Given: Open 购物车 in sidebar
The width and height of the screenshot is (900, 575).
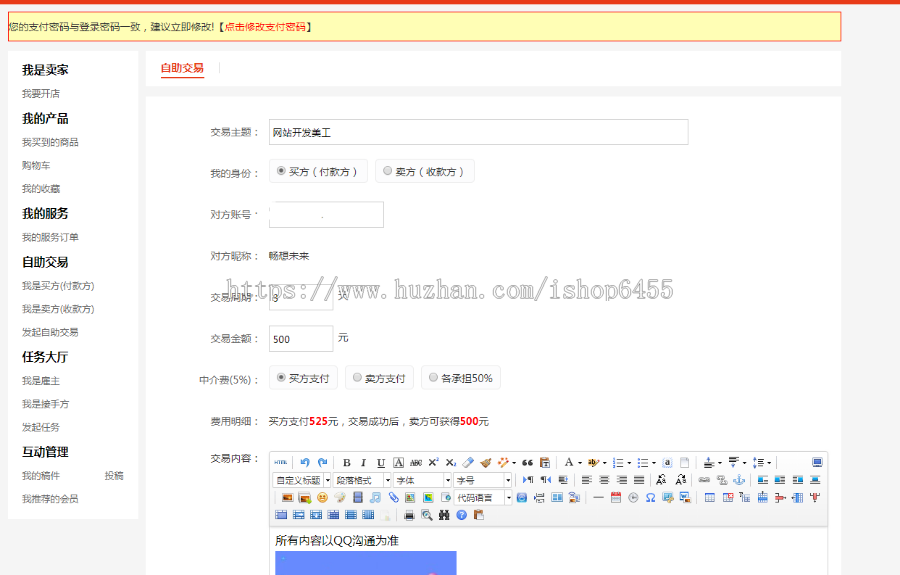Looking at the screenshot, I should pyautogui.click(x=36, y=165).
